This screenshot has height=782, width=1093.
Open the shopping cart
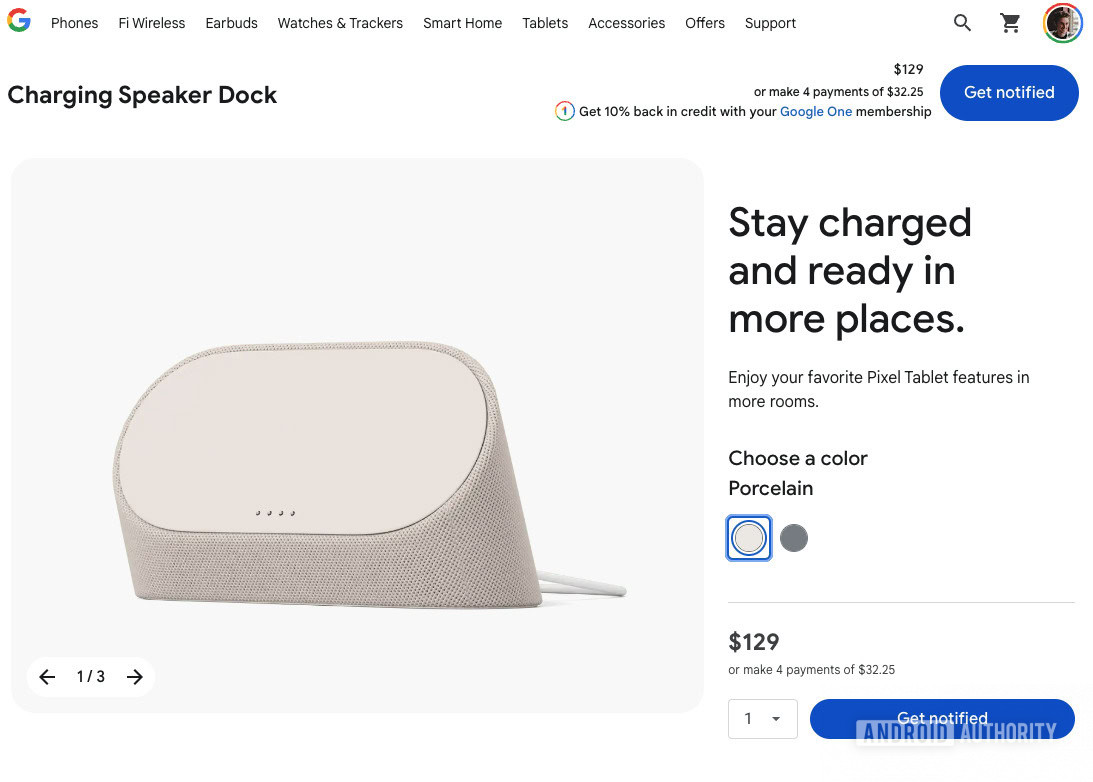tap(1011, 23)
